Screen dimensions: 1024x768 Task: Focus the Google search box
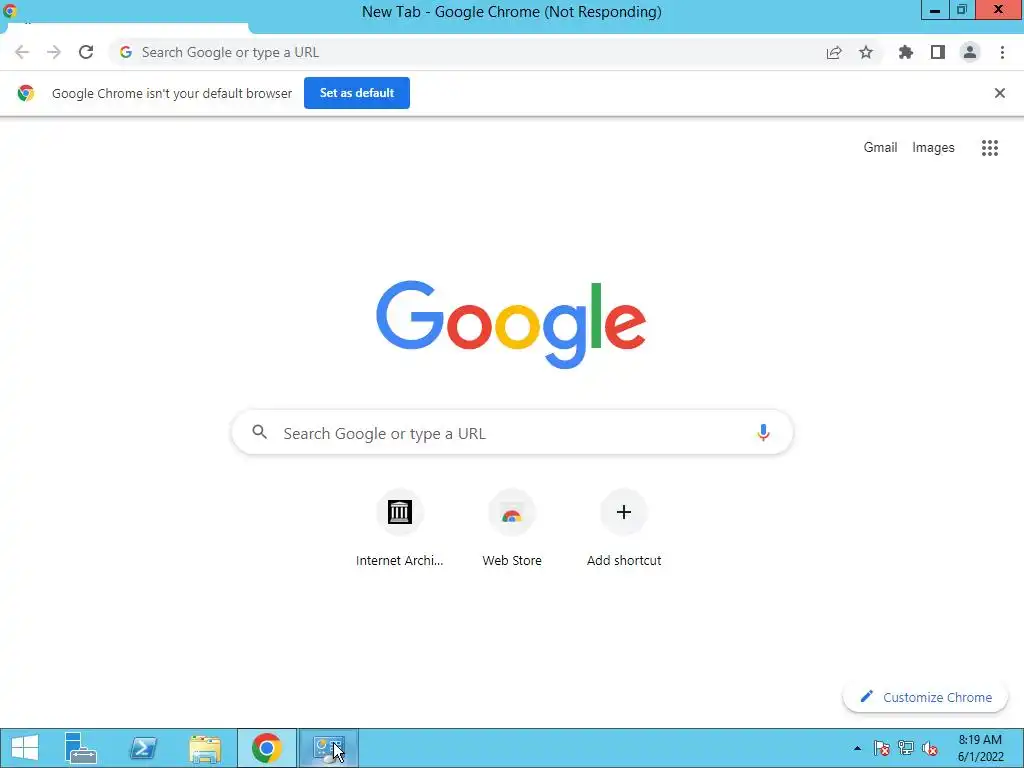[512, 432]
